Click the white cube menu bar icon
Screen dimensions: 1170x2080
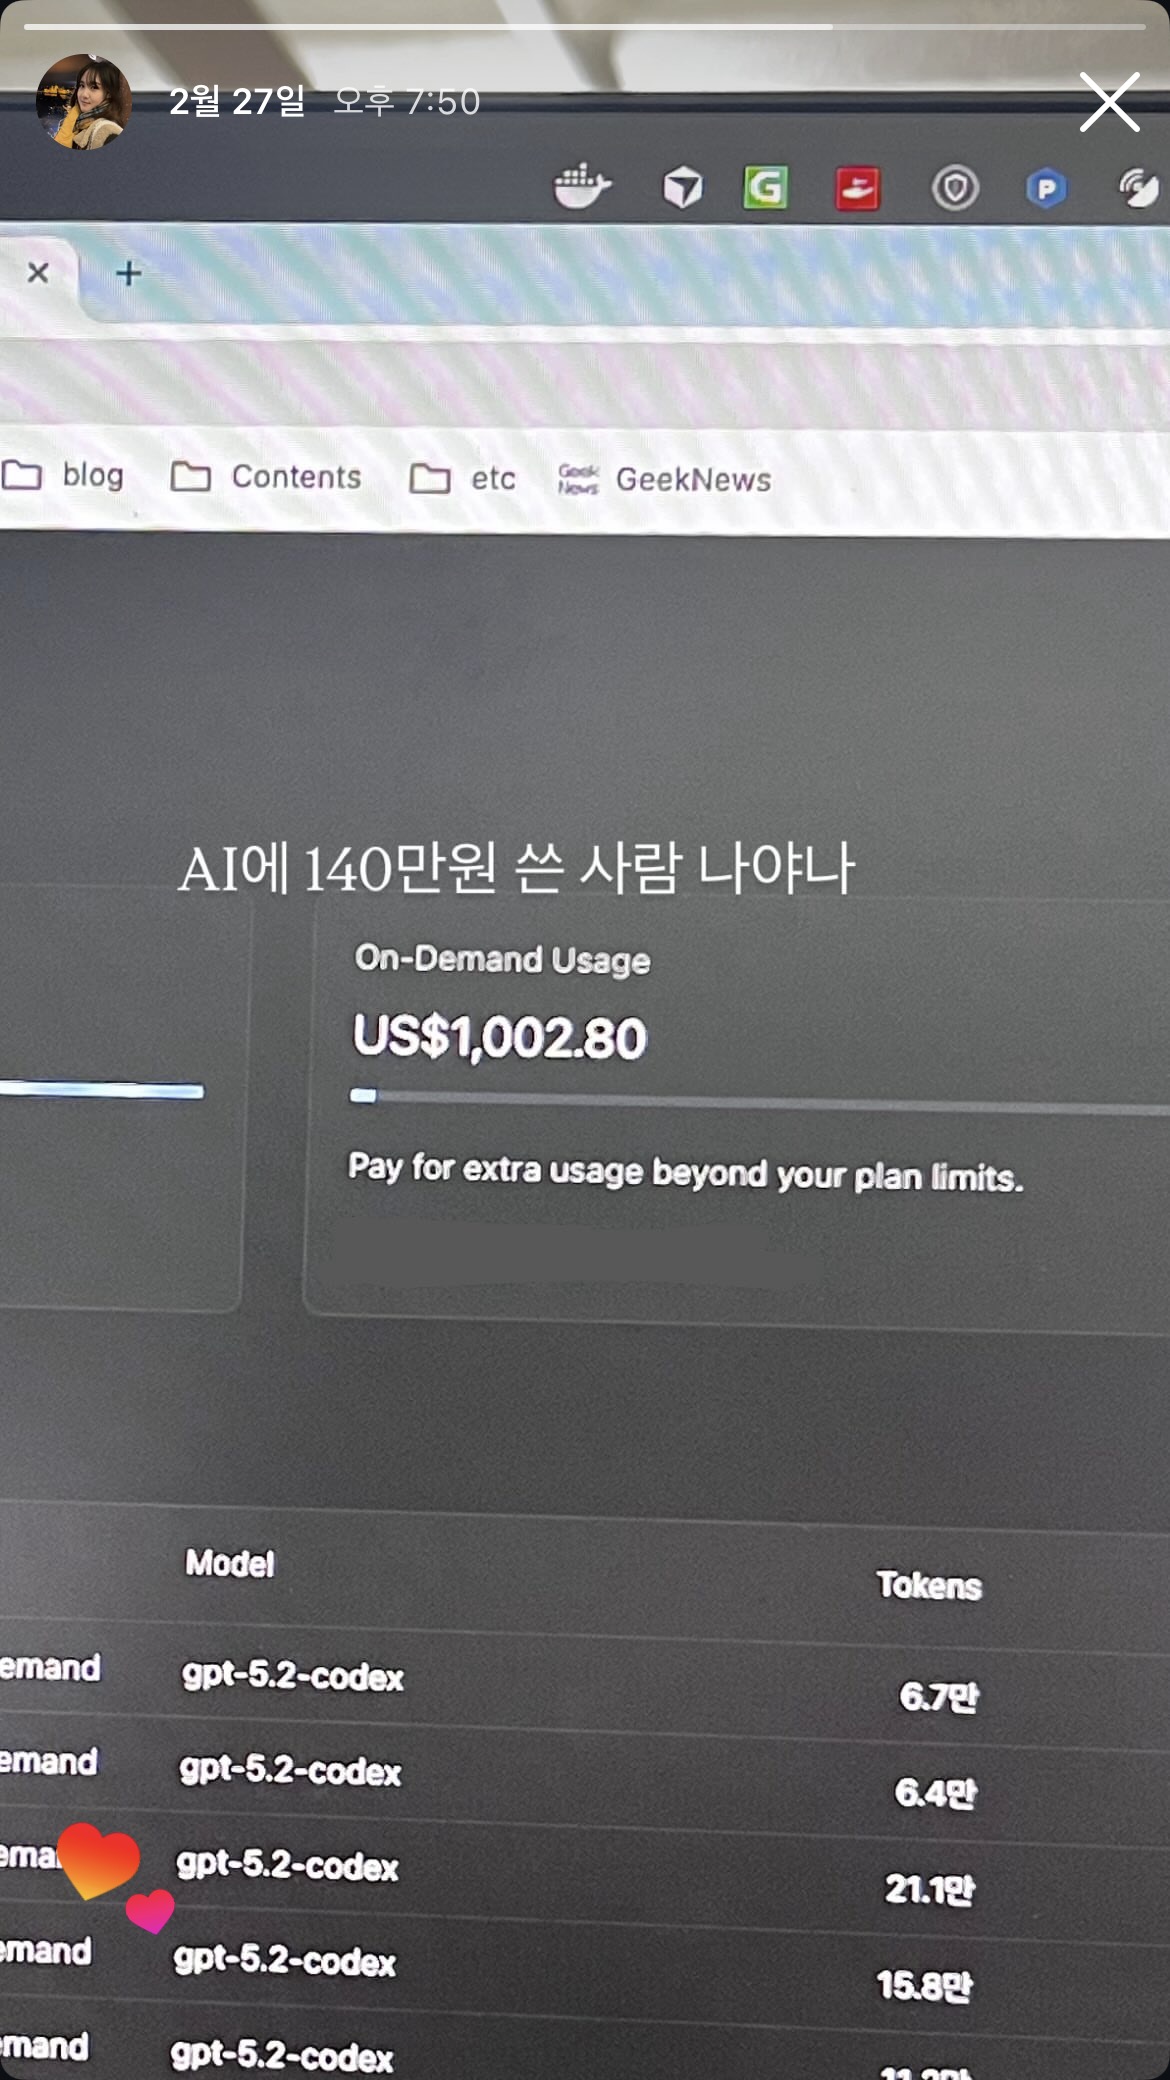pyautogui.click(x=683, y=187)
